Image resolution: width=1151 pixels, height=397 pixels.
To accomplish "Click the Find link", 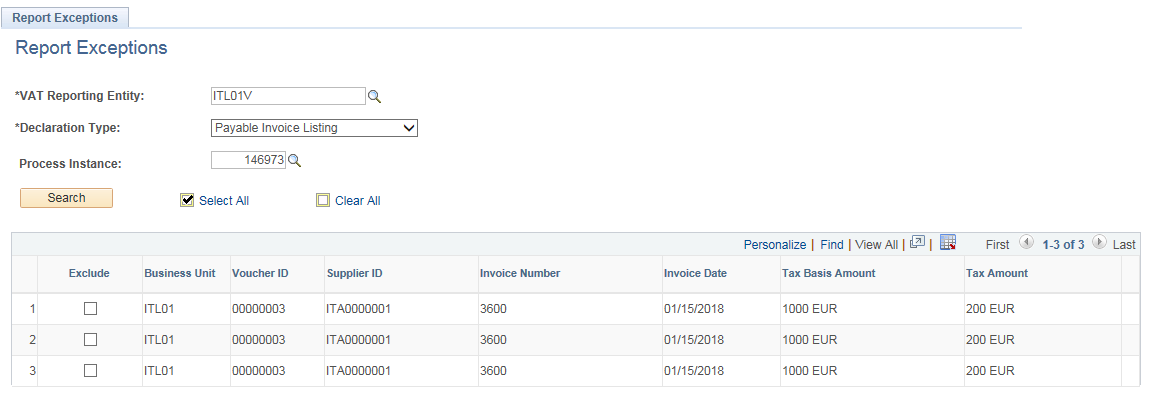I will pyautogui.click(x=832, y=244).
